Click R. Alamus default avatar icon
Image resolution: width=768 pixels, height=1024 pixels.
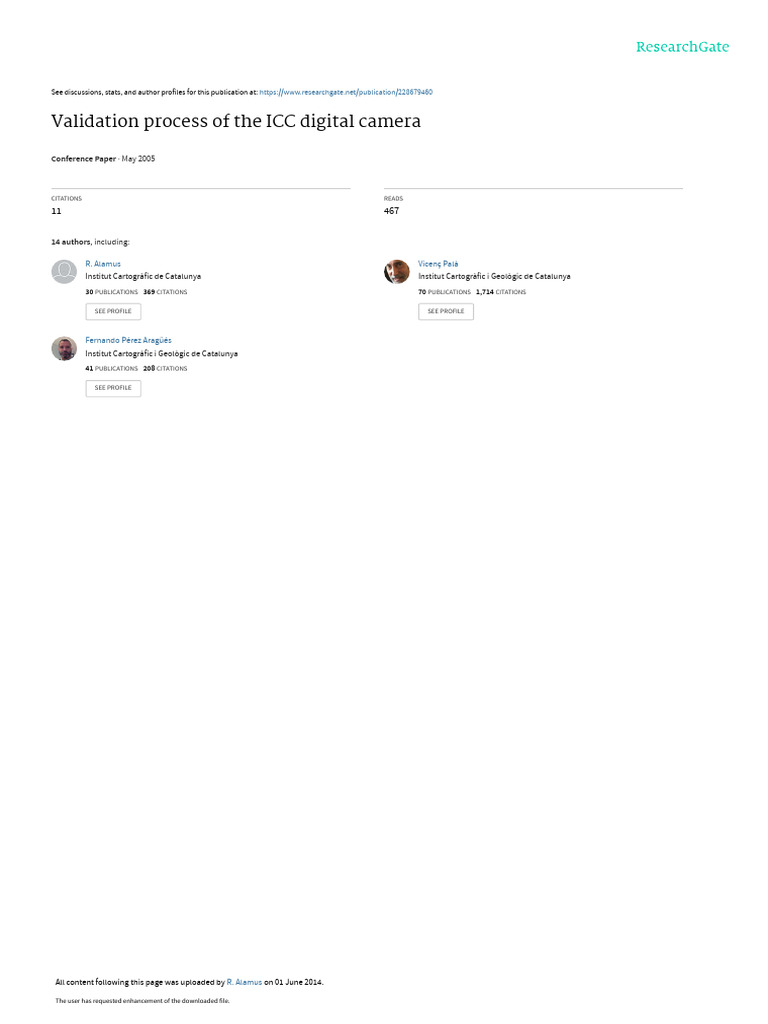pos(64,272)
